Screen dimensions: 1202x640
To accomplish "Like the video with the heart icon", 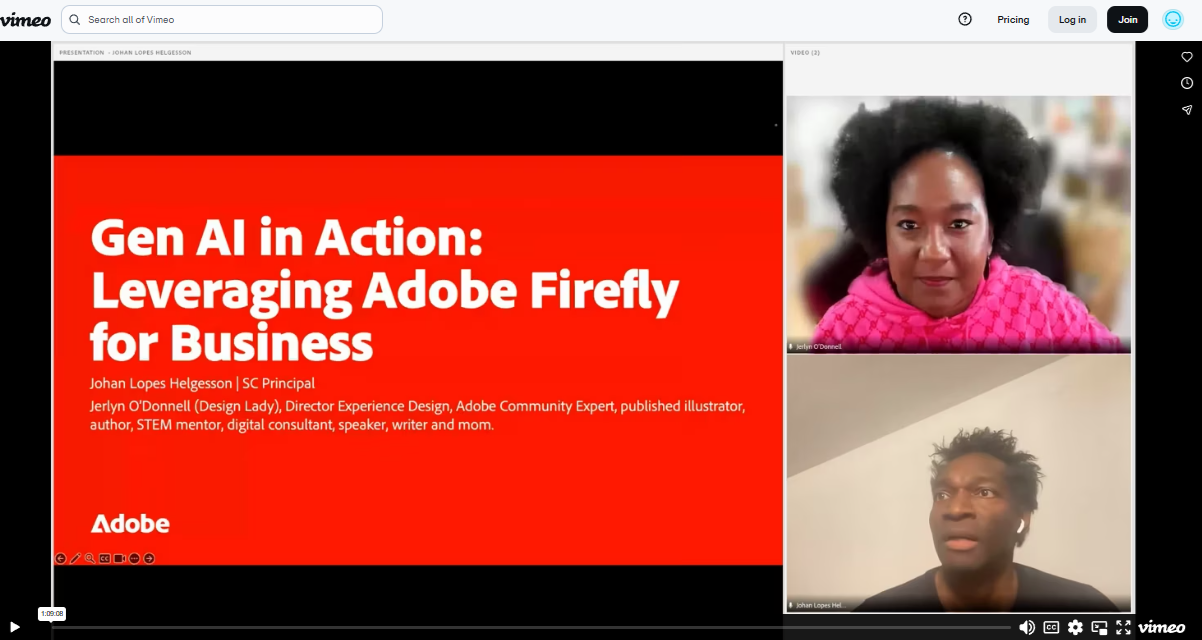I will [1187, 57].
